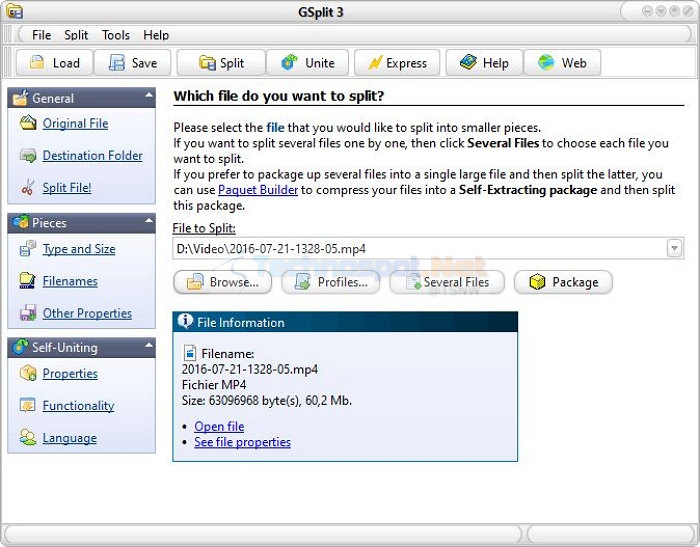Click the Save toolbar button

(x=133, y=63)
